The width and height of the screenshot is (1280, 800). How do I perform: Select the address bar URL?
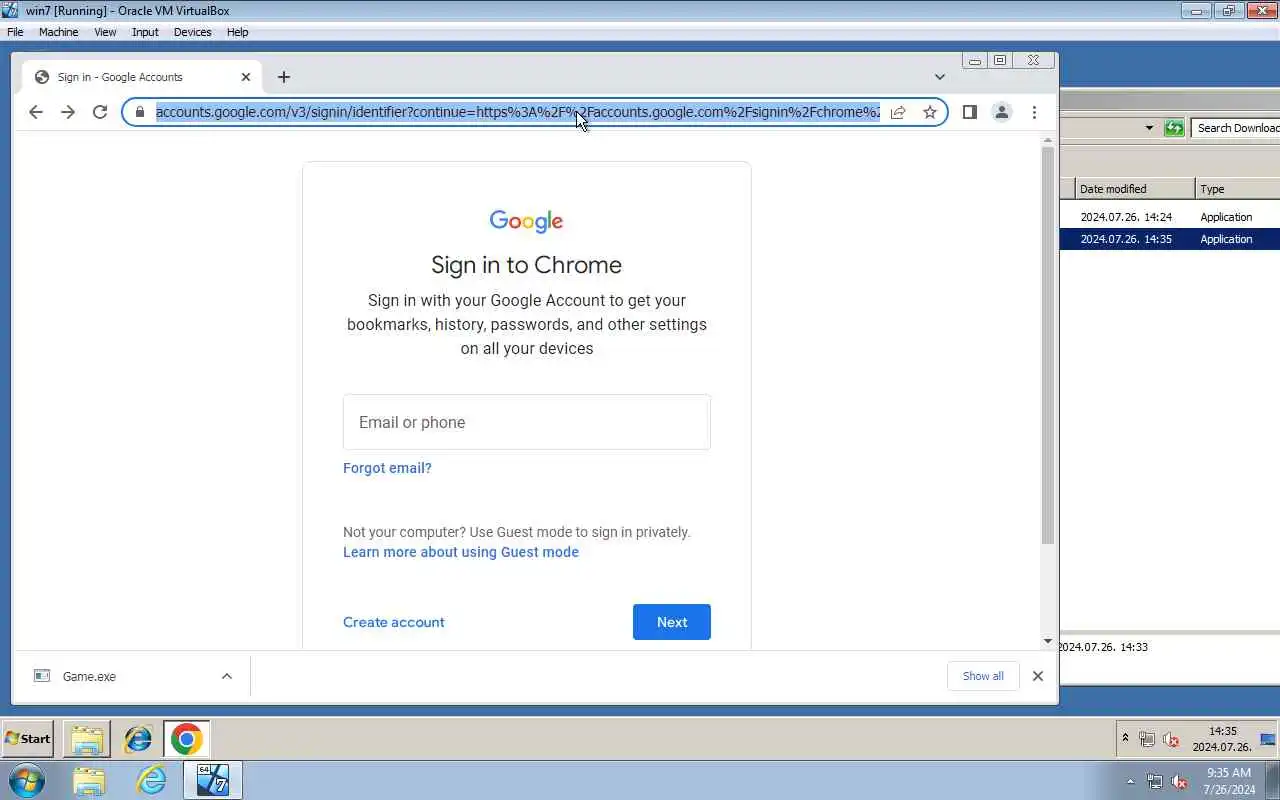(x=517, y=112)
